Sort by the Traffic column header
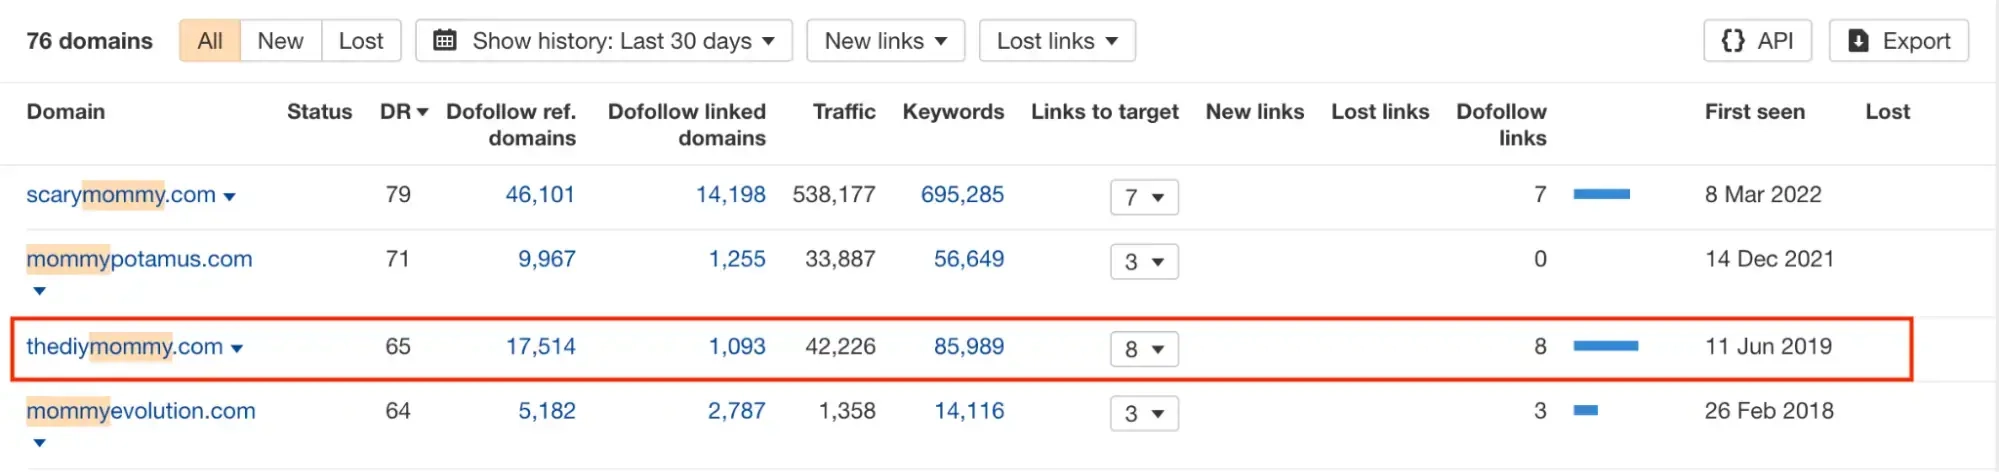The width and height of the screenshot is (1999, 473). tap(843, 112)
